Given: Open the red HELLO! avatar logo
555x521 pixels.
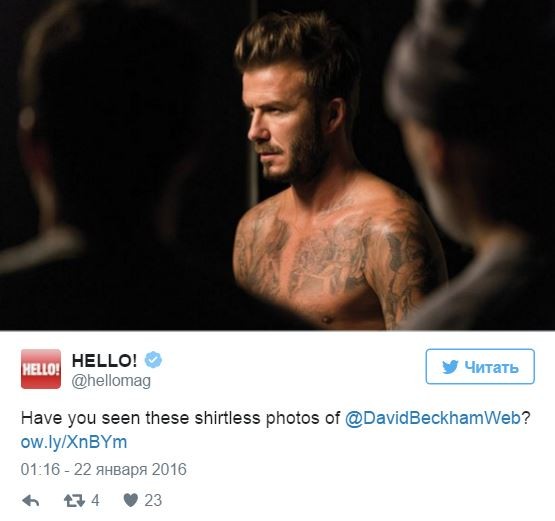Looking at the screenshot, I should pos(41,369).
